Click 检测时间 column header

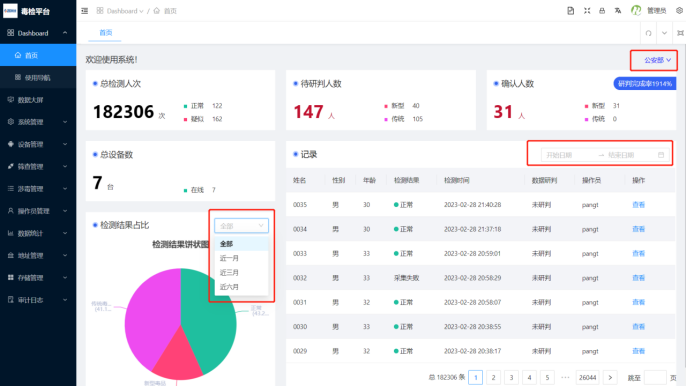(456, 180)
